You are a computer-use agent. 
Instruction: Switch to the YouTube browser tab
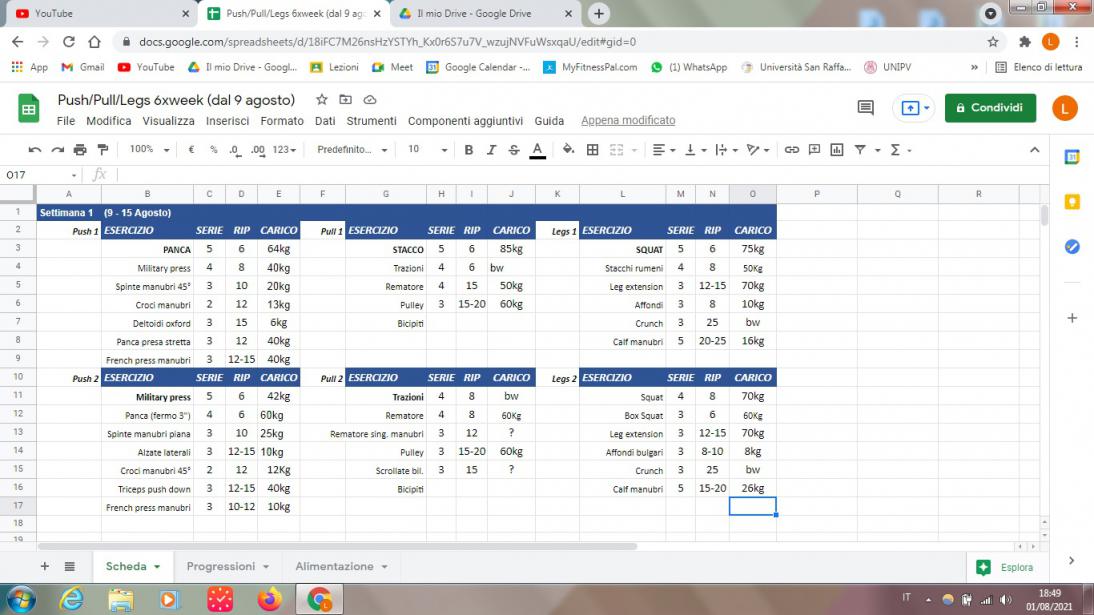point(101,13)
